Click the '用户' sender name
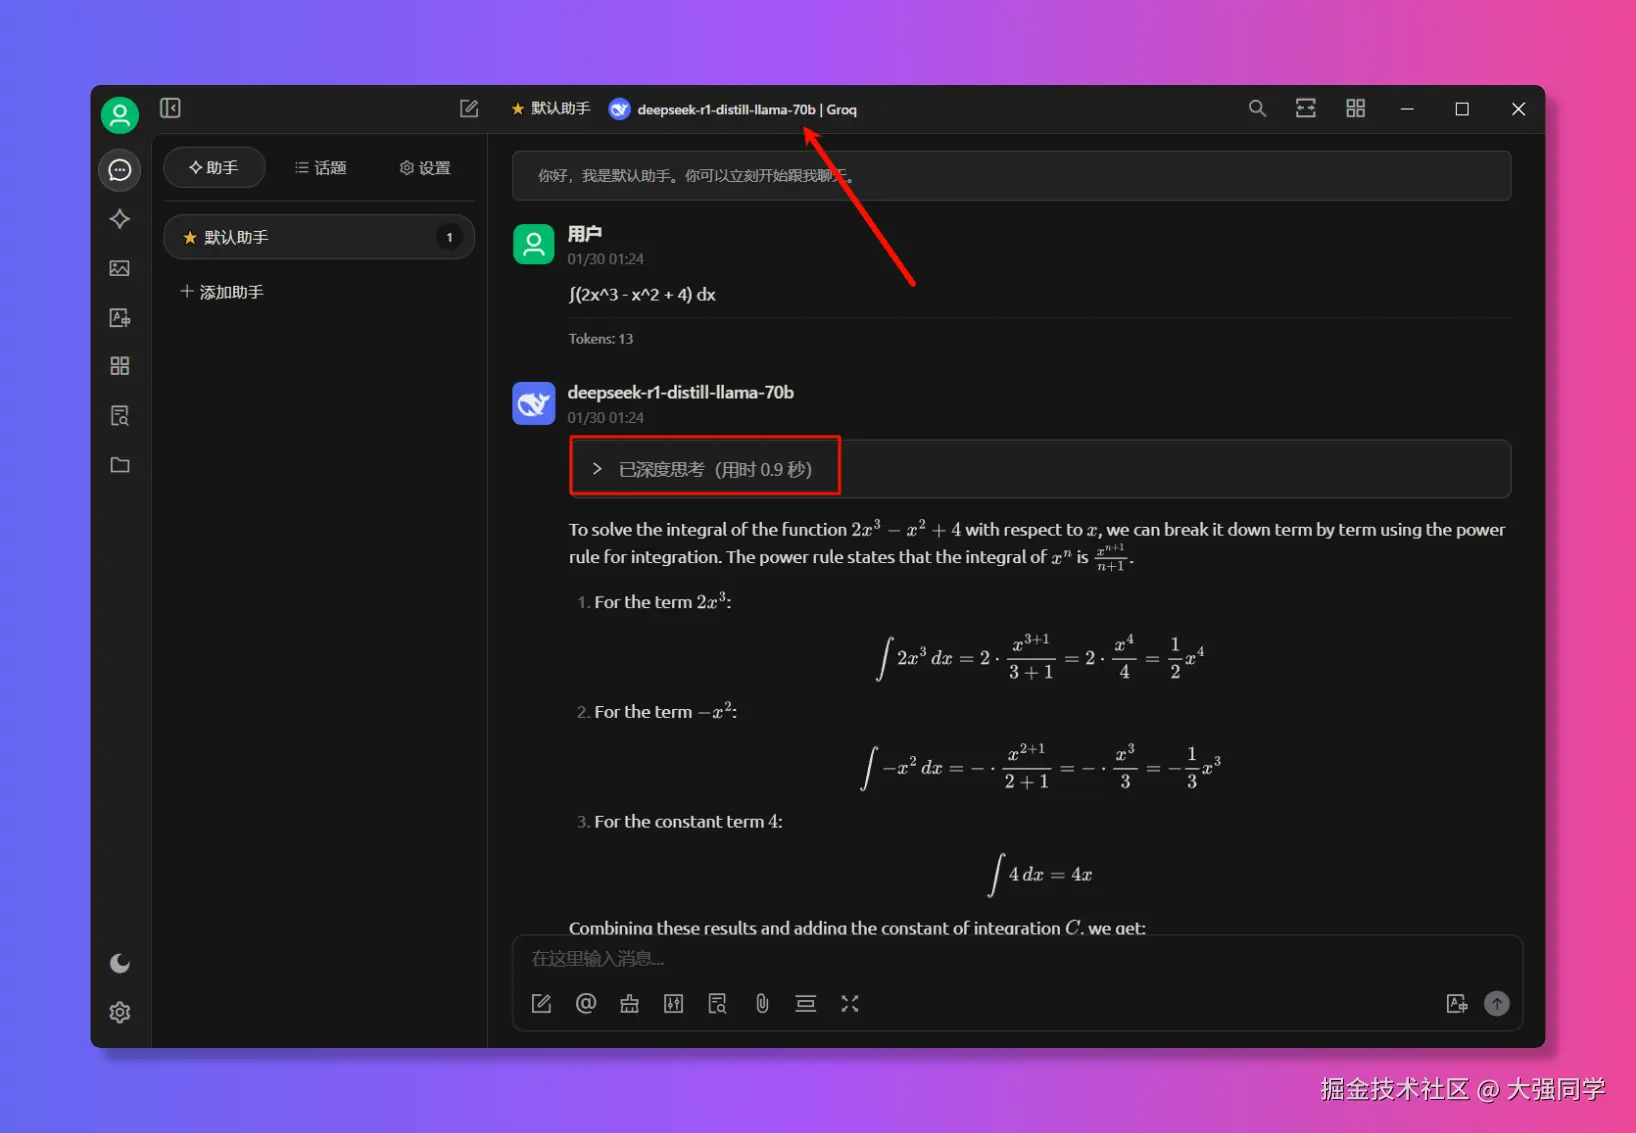The width and height of the screenshot is (1636, 1133). [585, 234]
